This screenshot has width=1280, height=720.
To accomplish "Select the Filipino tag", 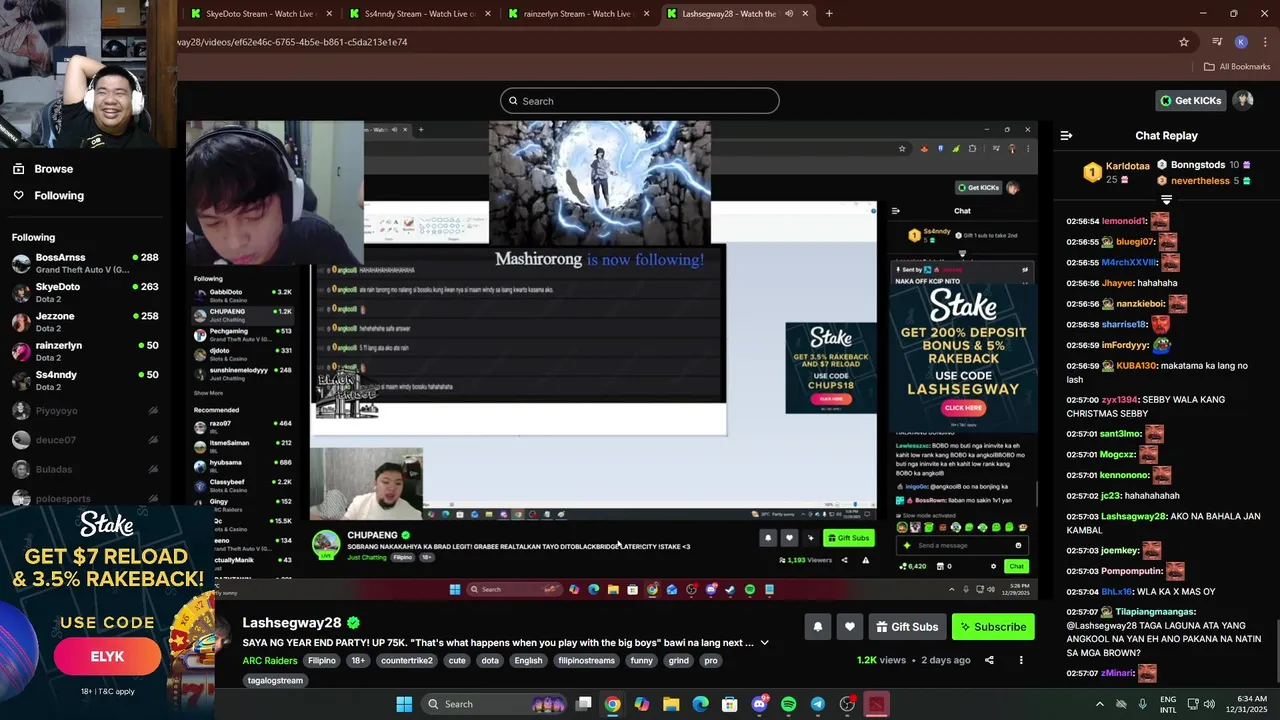I will click(x=322, y=661).
